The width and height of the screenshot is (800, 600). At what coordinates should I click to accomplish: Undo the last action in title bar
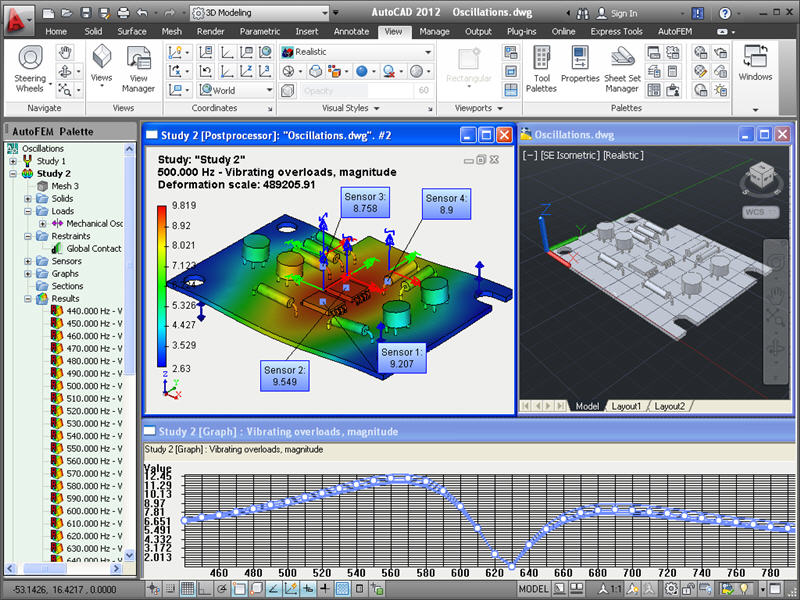point(142,13)
